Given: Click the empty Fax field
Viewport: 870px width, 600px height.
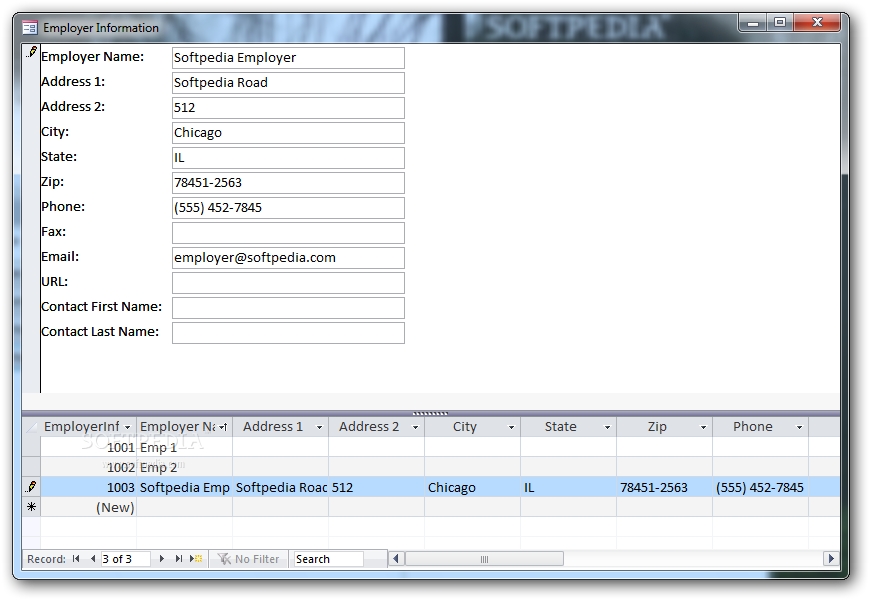Looking at the screenshot, I should (x=288, y=233).
